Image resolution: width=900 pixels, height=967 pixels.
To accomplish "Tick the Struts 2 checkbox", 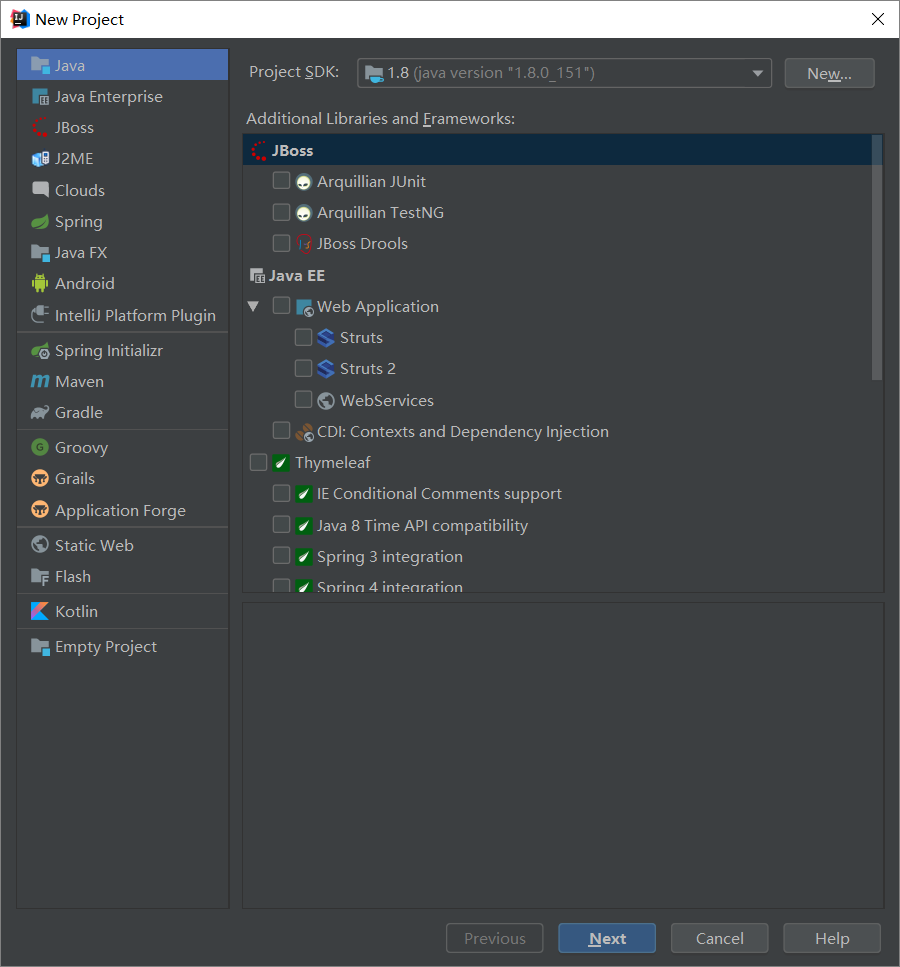I will (303, 368).
